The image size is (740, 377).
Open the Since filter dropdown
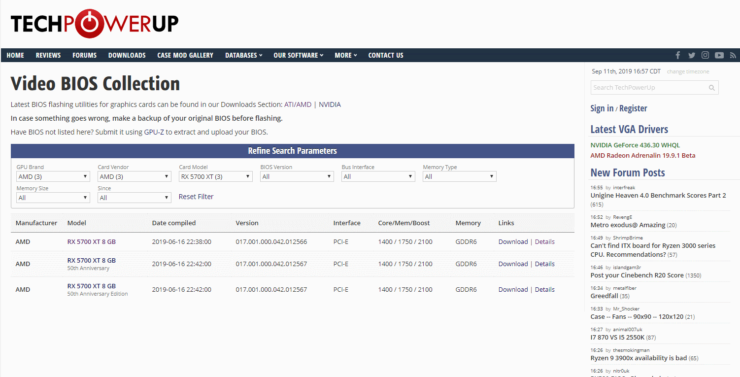coord(134,198)
